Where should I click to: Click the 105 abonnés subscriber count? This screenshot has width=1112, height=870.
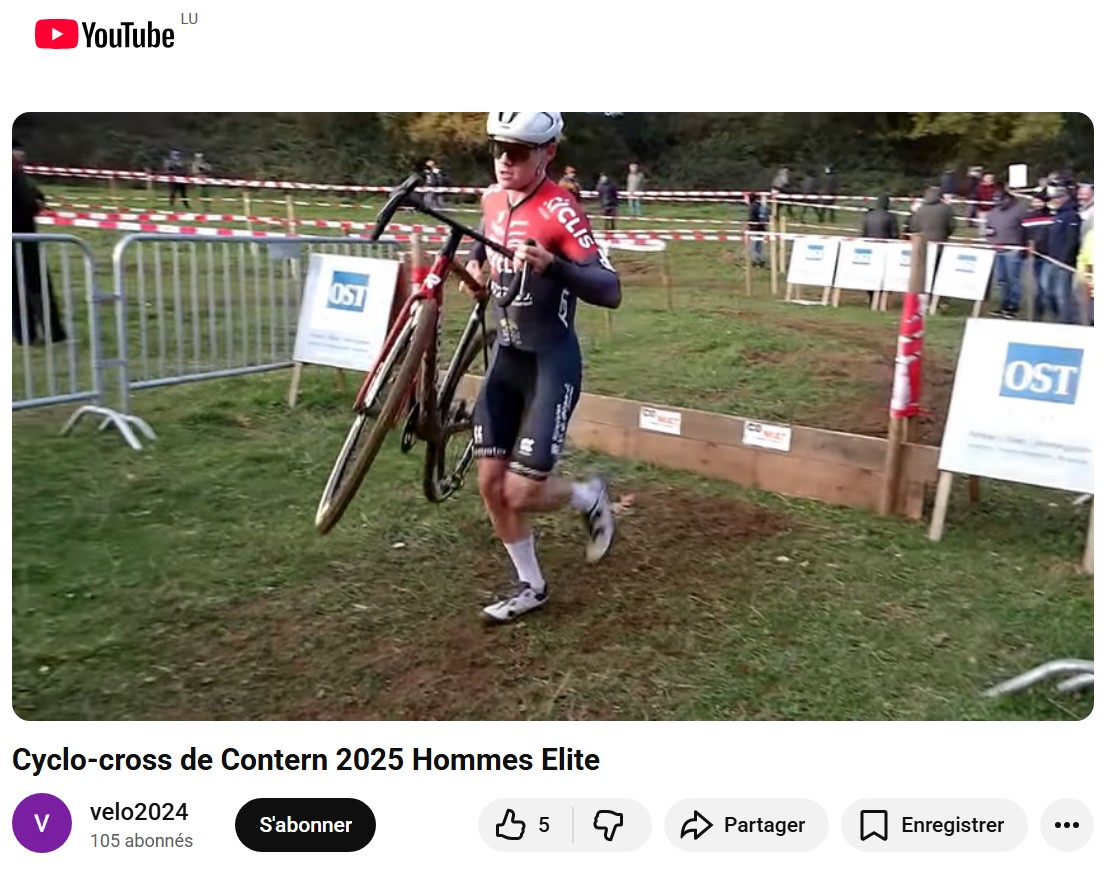[141, 841]
